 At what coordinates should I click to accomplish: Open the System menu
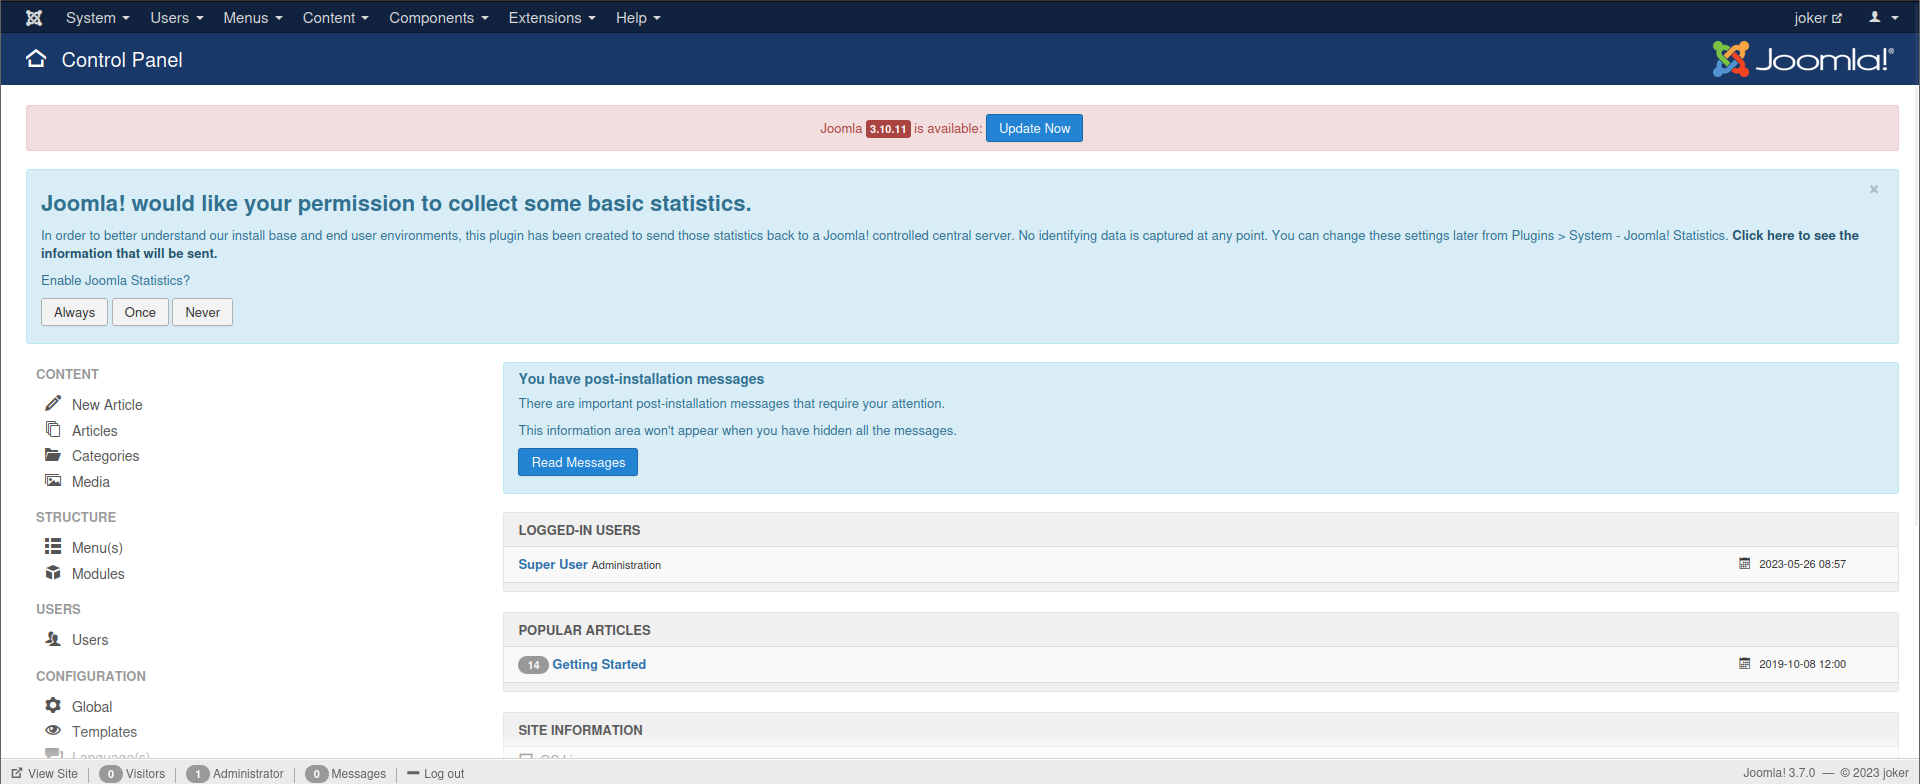98,18
